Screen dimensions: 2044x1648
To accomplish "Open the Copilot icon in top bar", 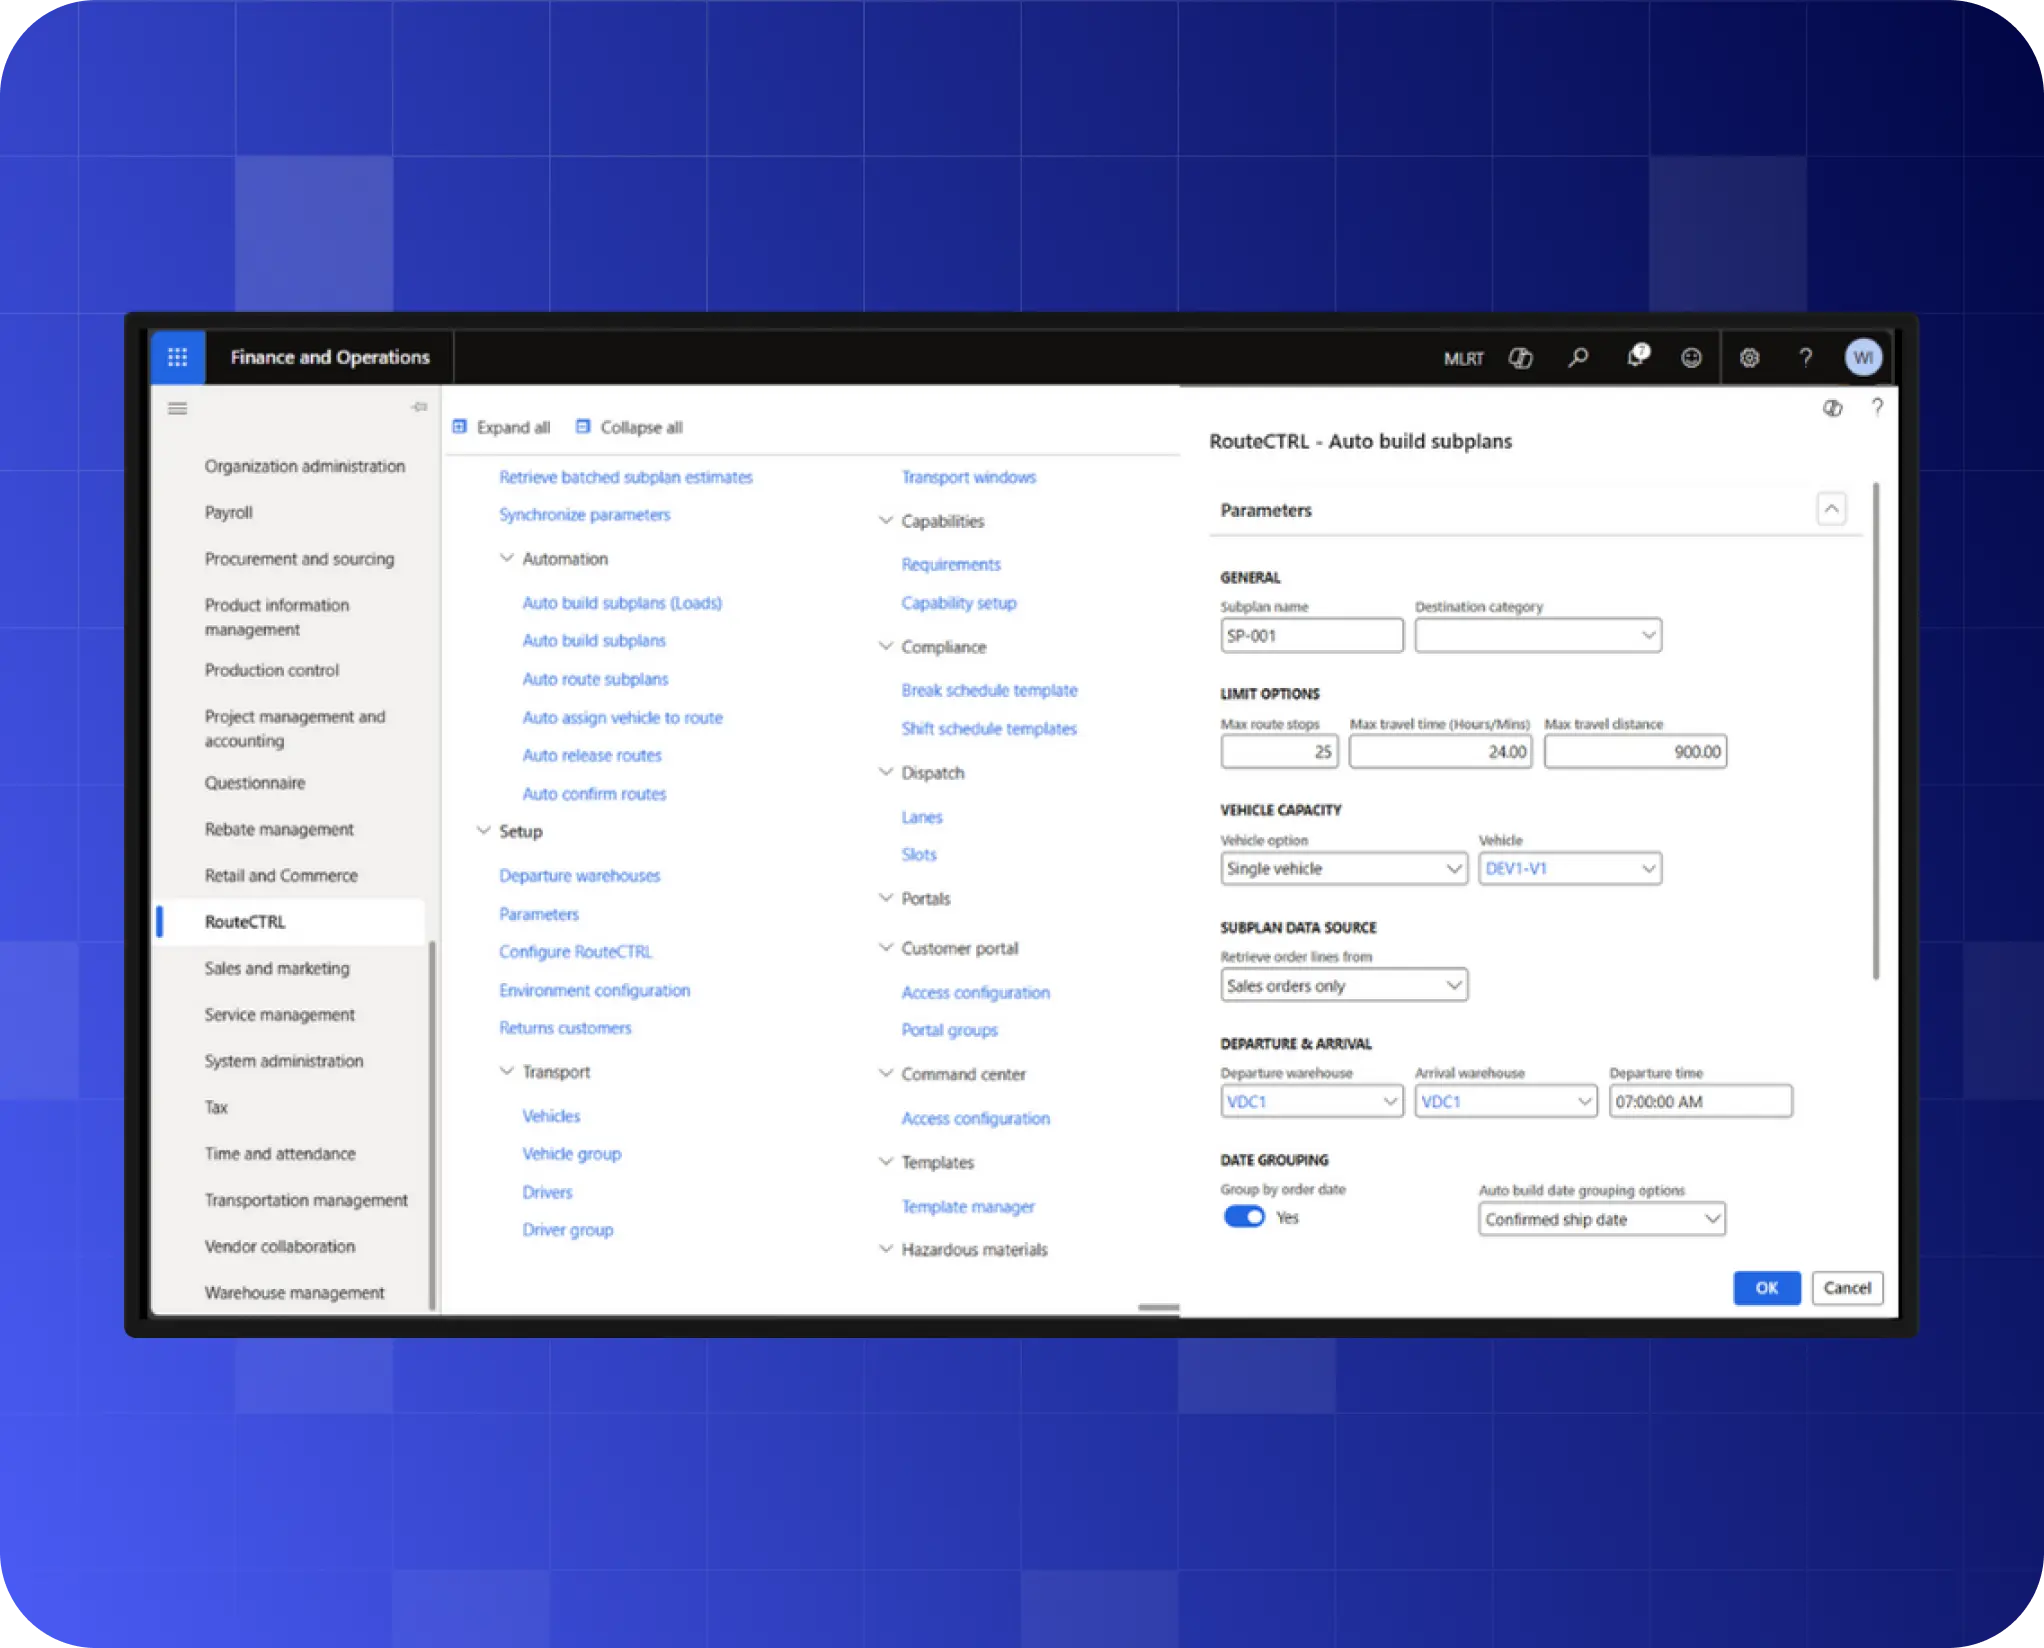I will click(x=1521, y=358).
